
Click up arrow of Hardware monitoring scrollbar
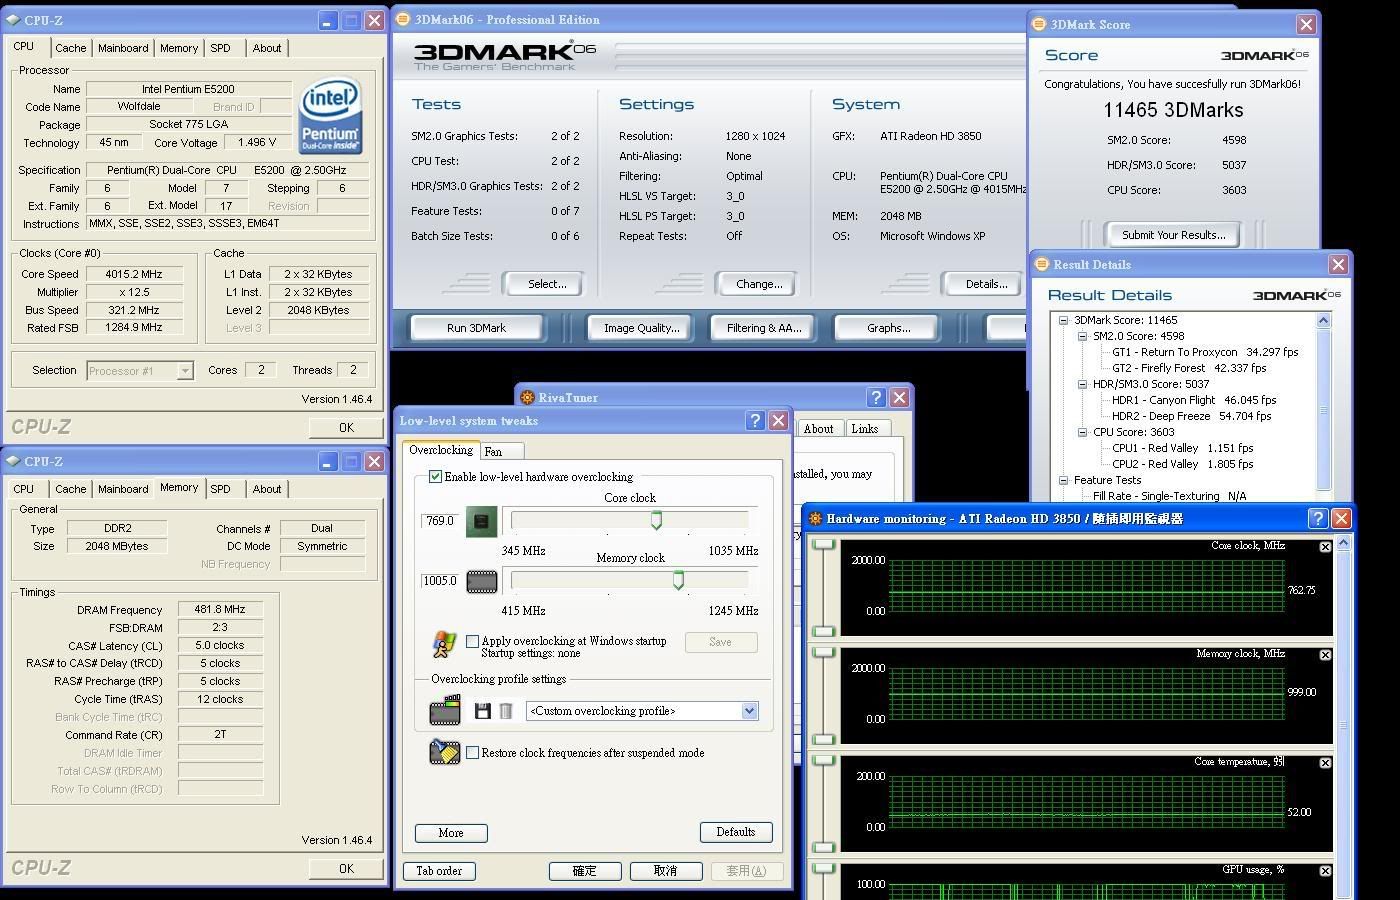pos(1344,543)
